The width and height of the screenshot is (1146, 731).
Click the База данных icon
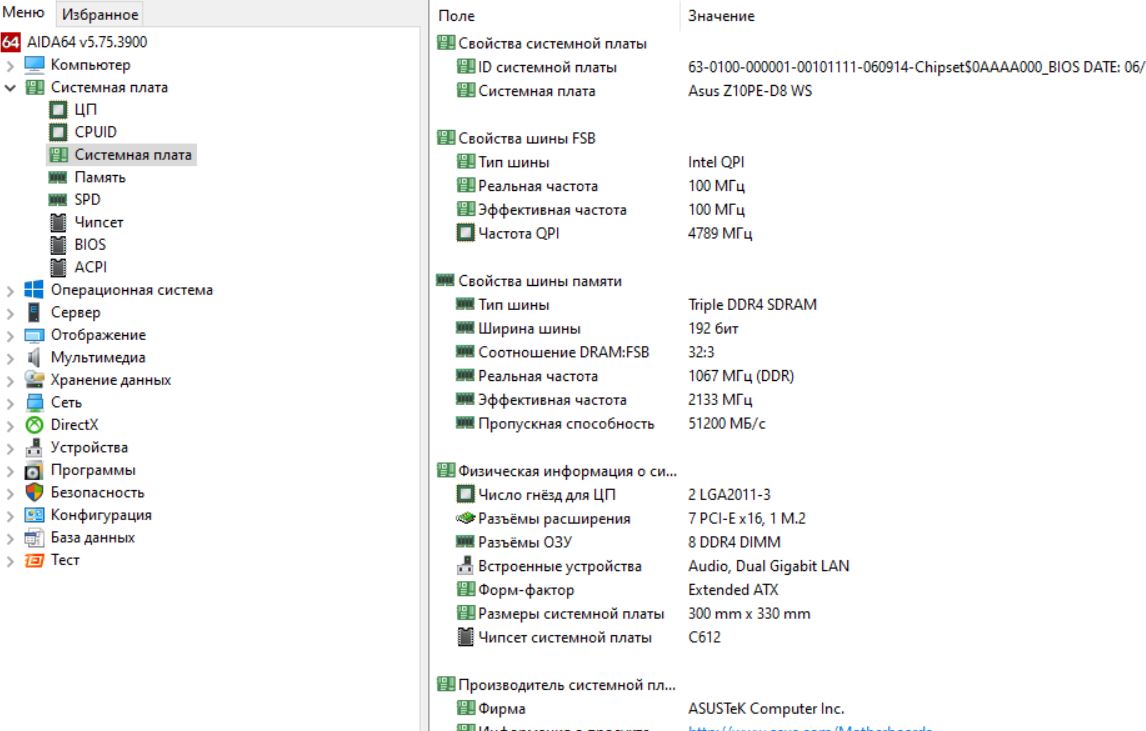click(34, 538)
